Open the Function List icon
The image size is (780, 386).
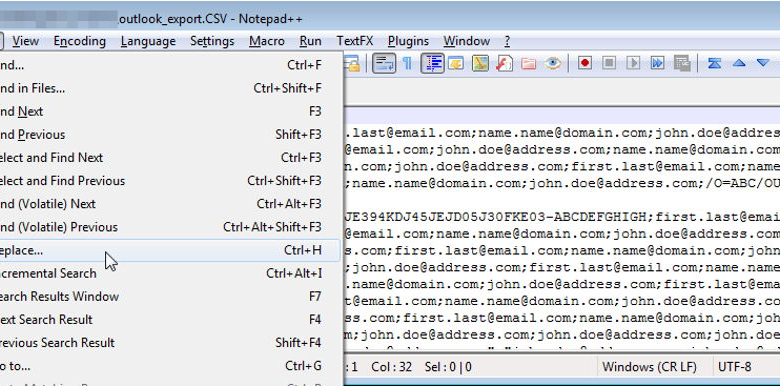[504, 63]
